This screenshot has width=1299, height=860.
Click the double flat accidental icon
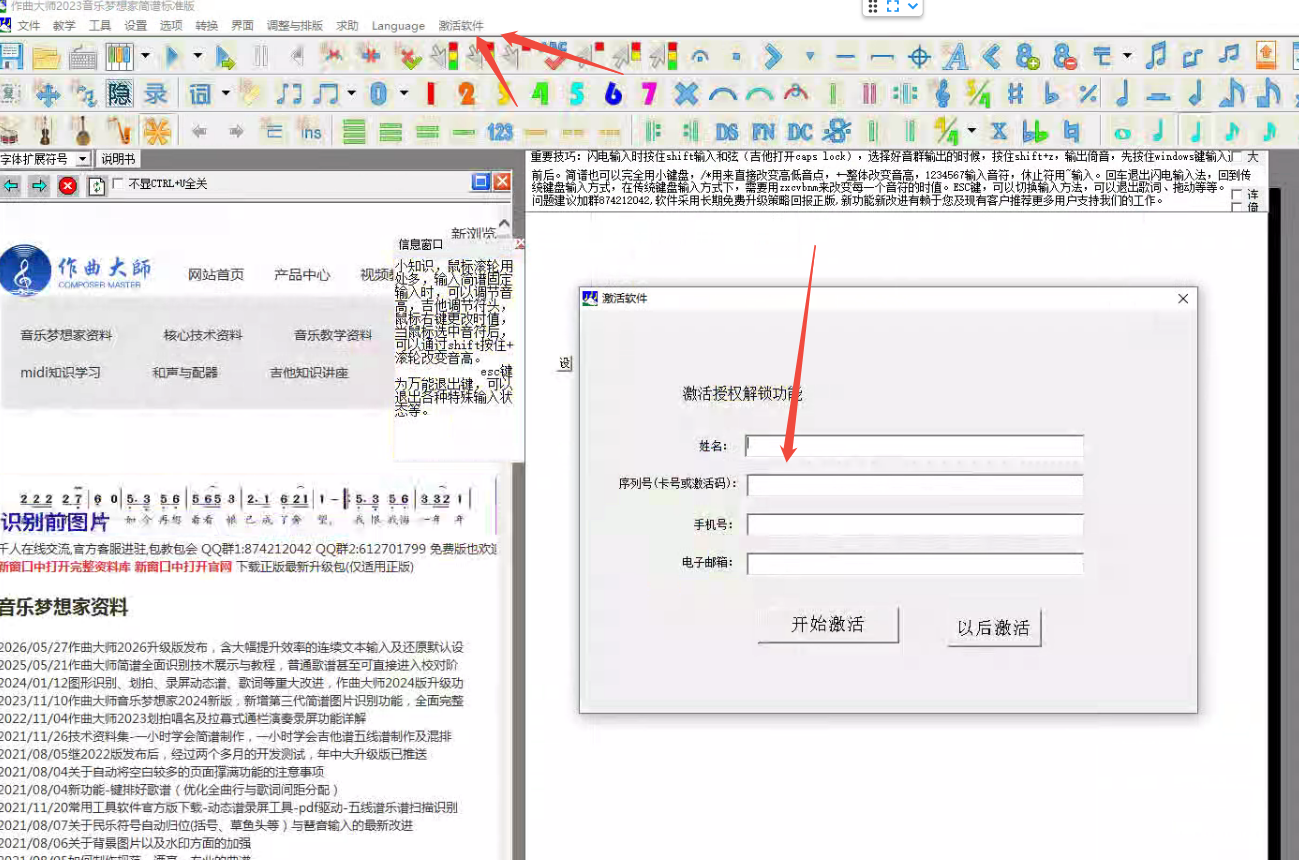coord(1036,131)
